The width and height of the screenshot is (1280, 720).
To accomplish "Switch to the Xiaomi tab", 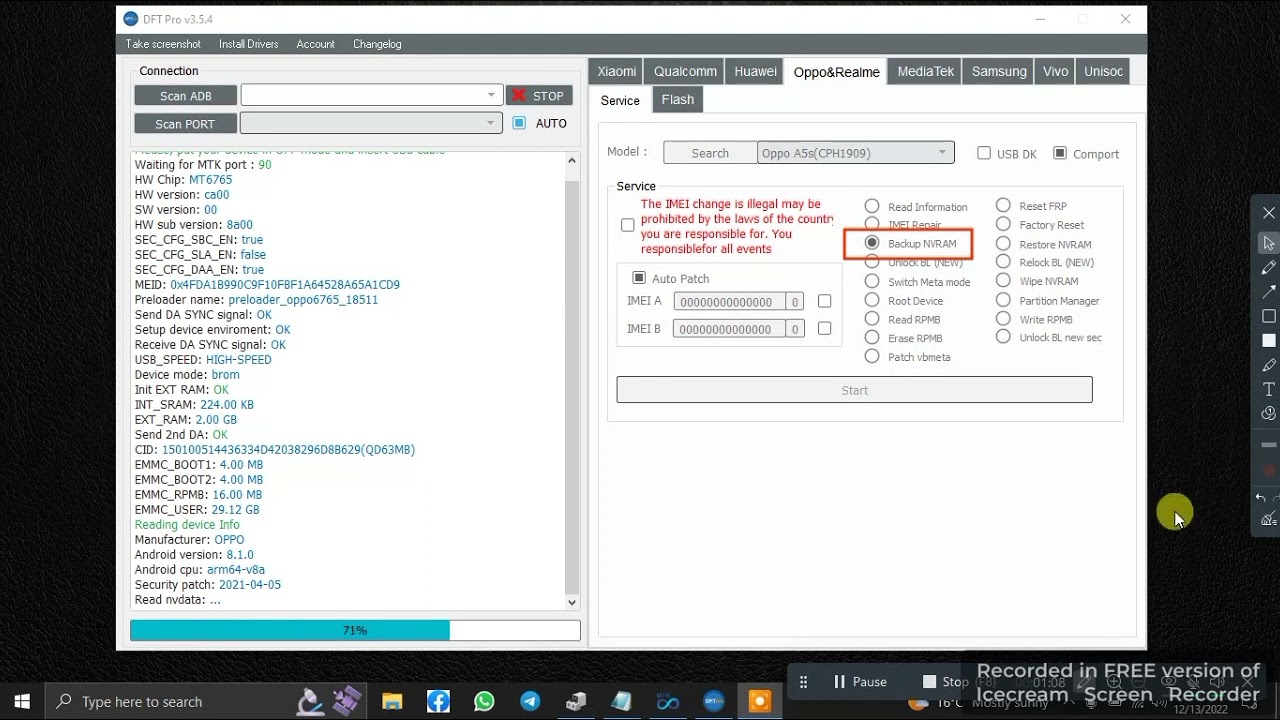I will click(x=617, y=71).
